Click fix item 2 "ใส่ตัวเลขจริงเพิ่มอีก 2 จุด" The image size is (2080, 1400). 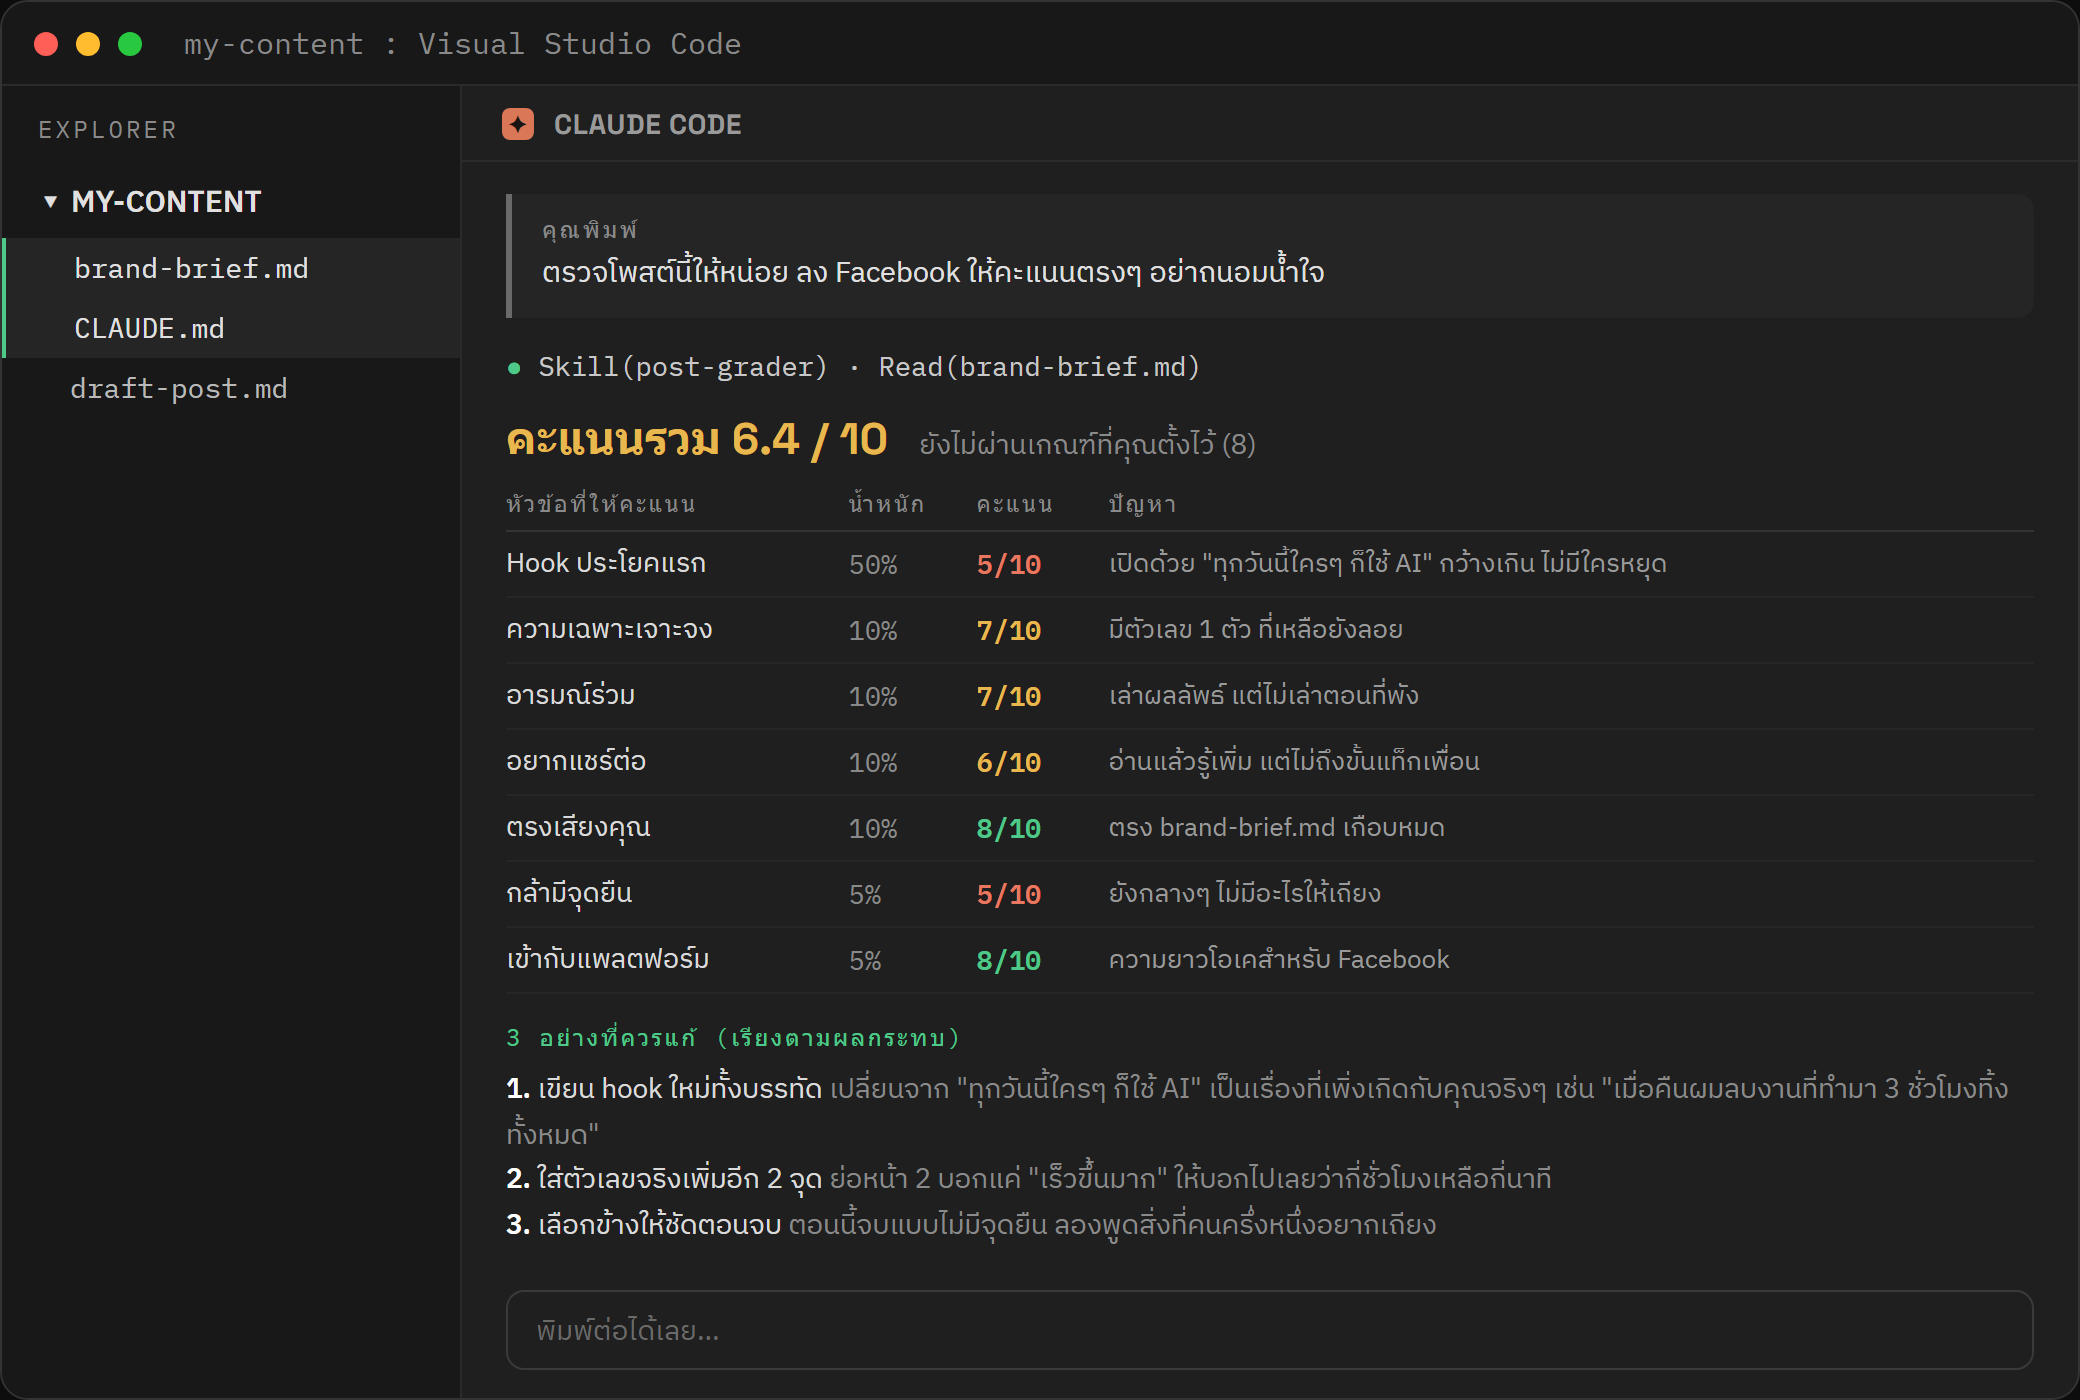click(679, 1178)
